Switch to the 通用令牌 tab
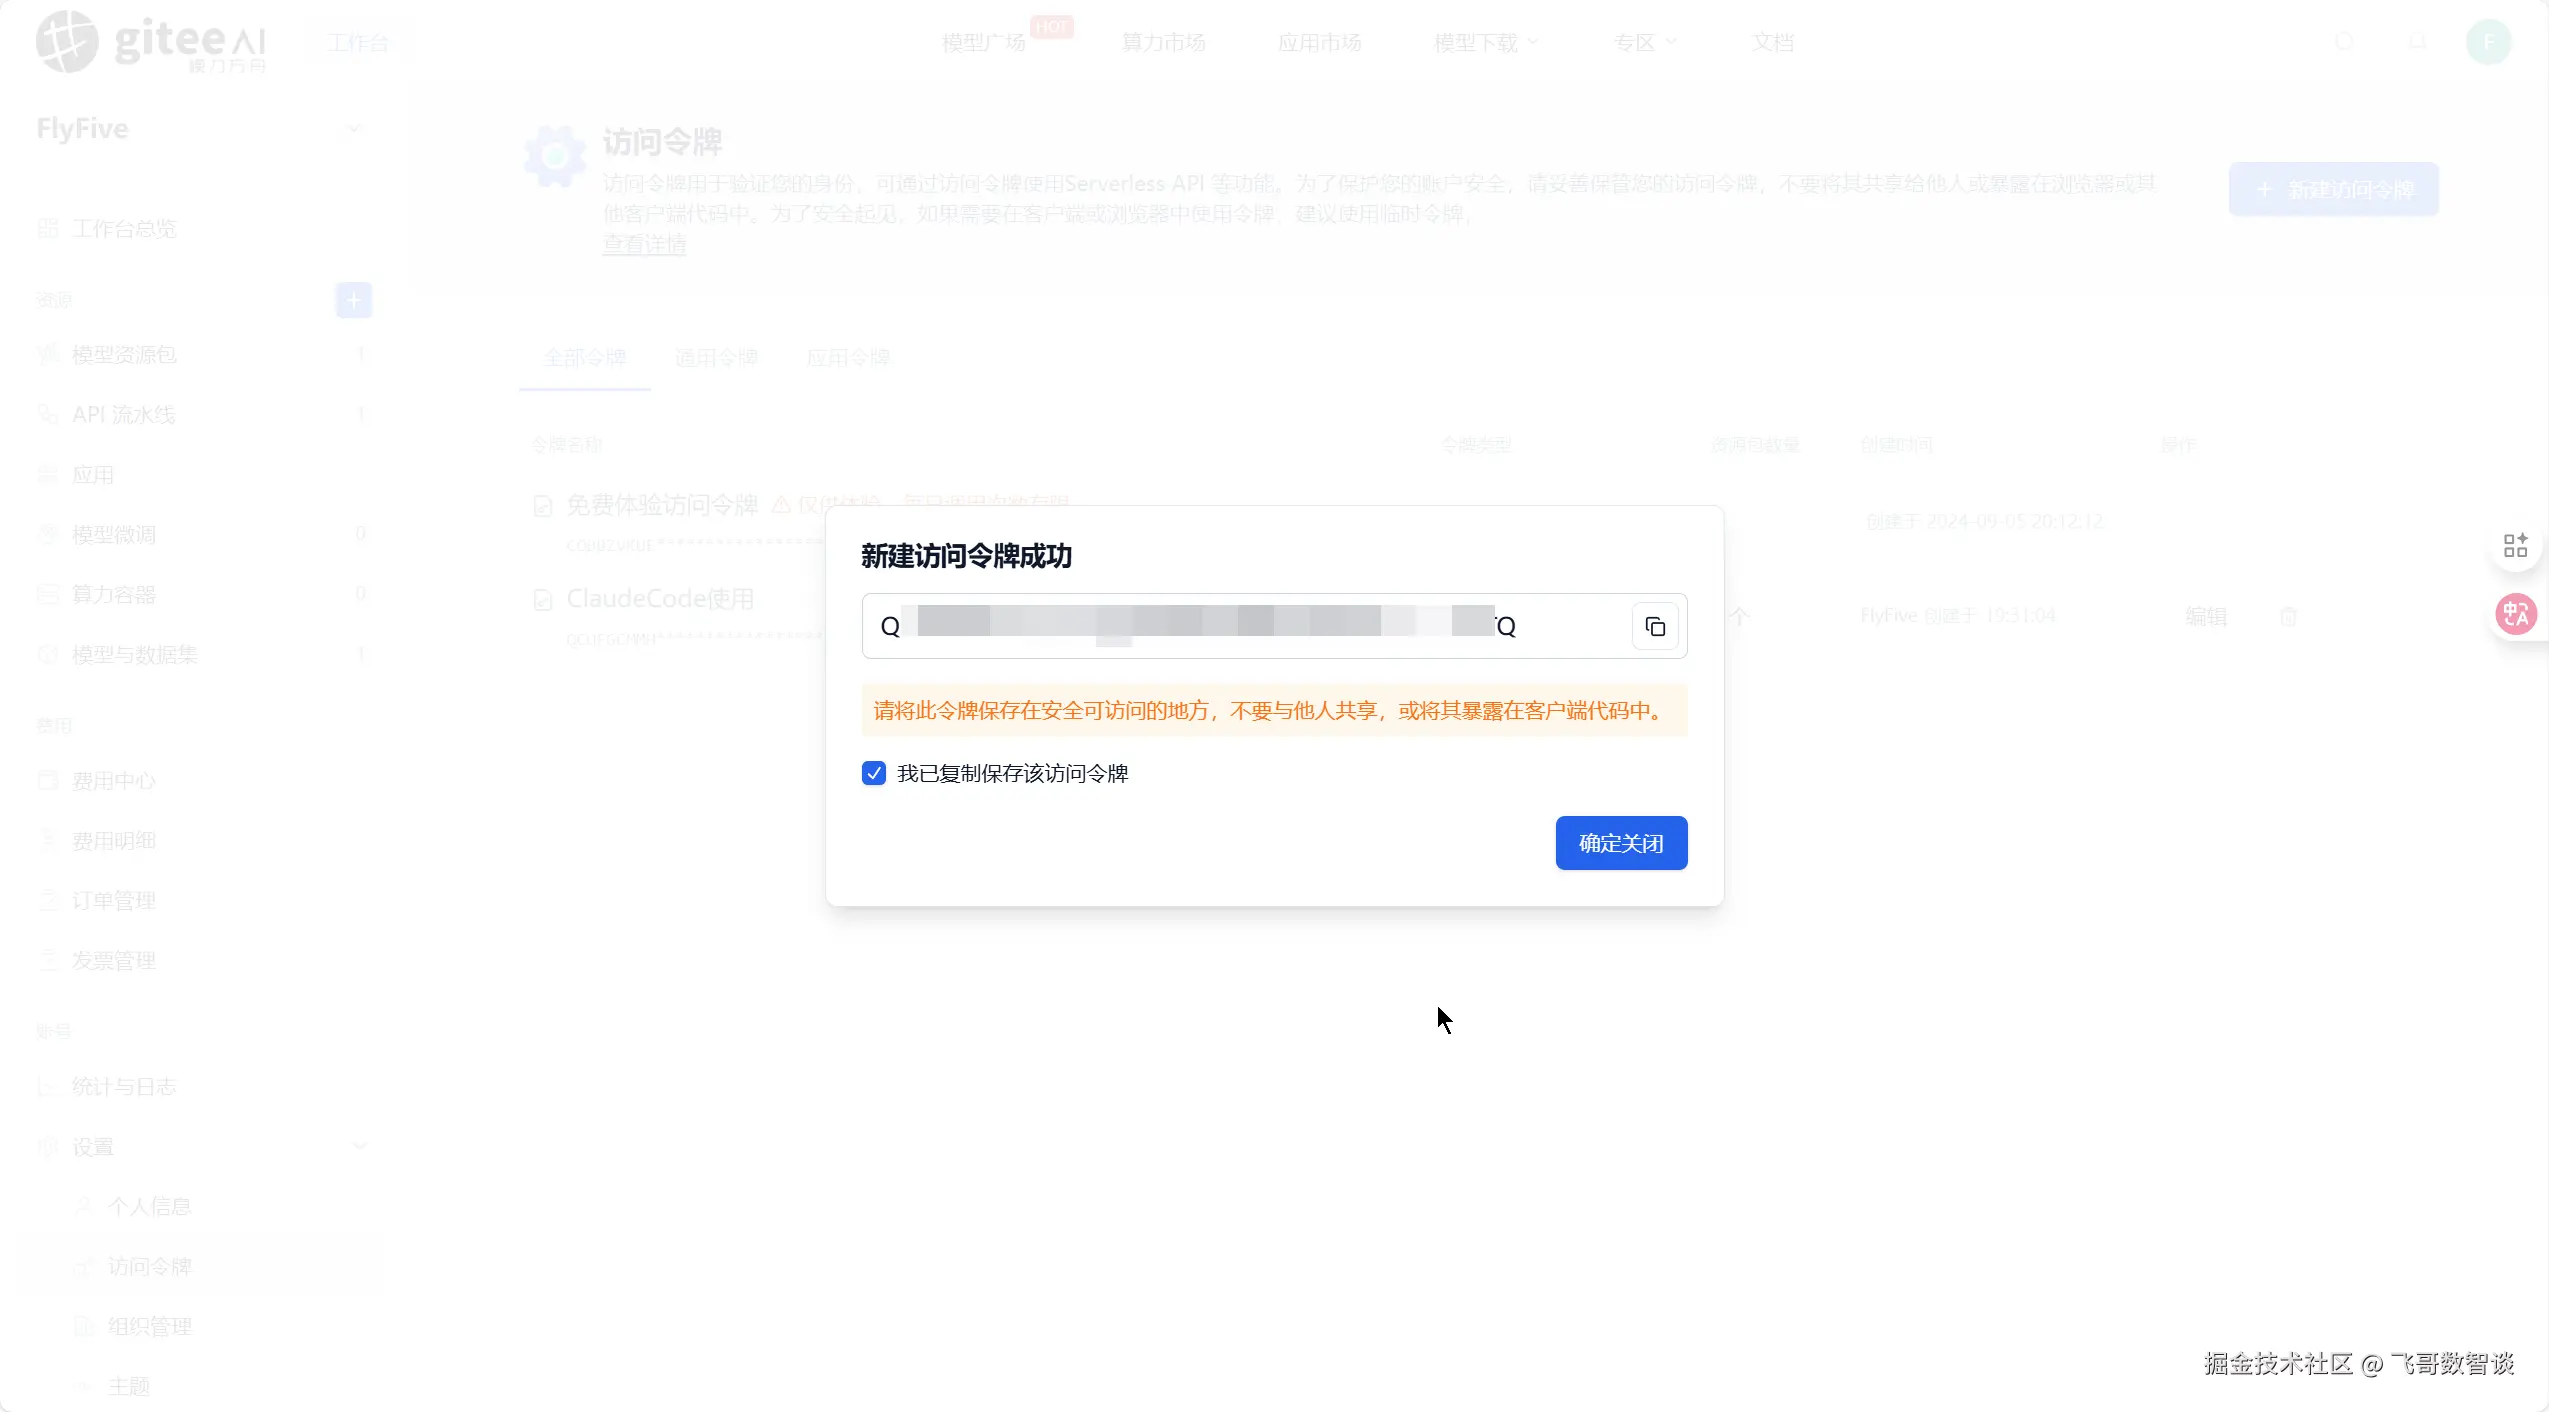 (x=716, y=358)
